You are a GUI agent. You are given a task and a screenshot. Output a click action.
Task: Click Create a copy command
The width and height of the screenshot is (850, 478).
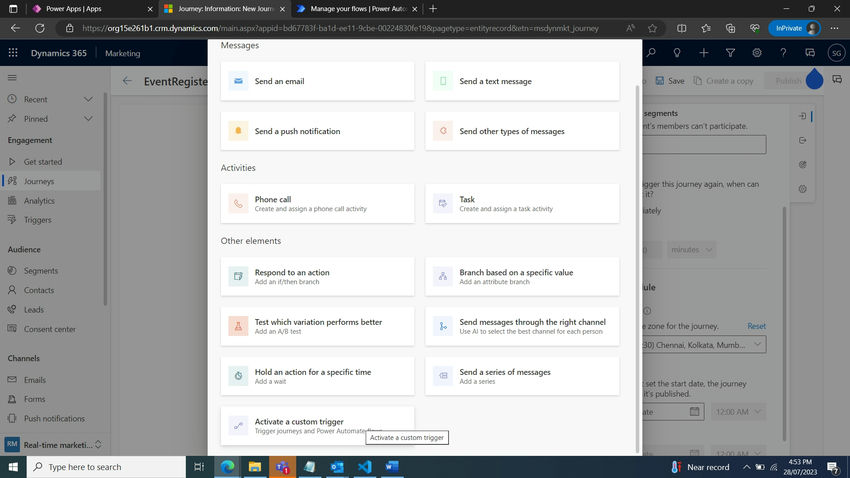coord(724,81)
